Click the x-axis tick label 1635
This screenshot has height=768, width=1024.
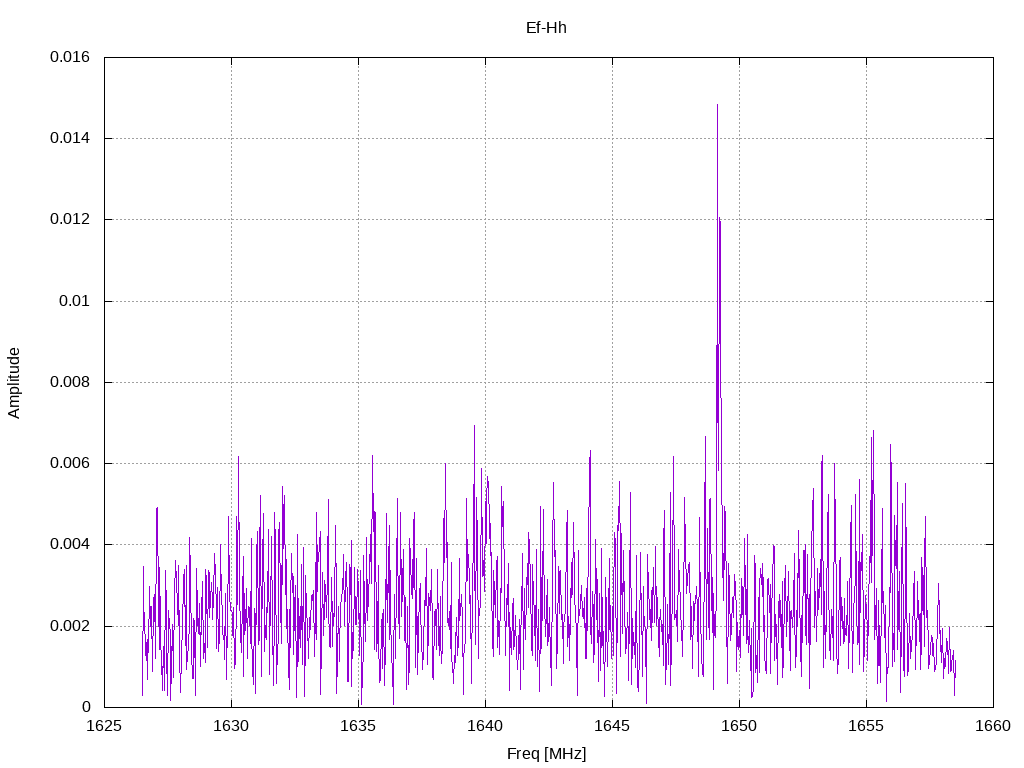[x=359, y=726]
